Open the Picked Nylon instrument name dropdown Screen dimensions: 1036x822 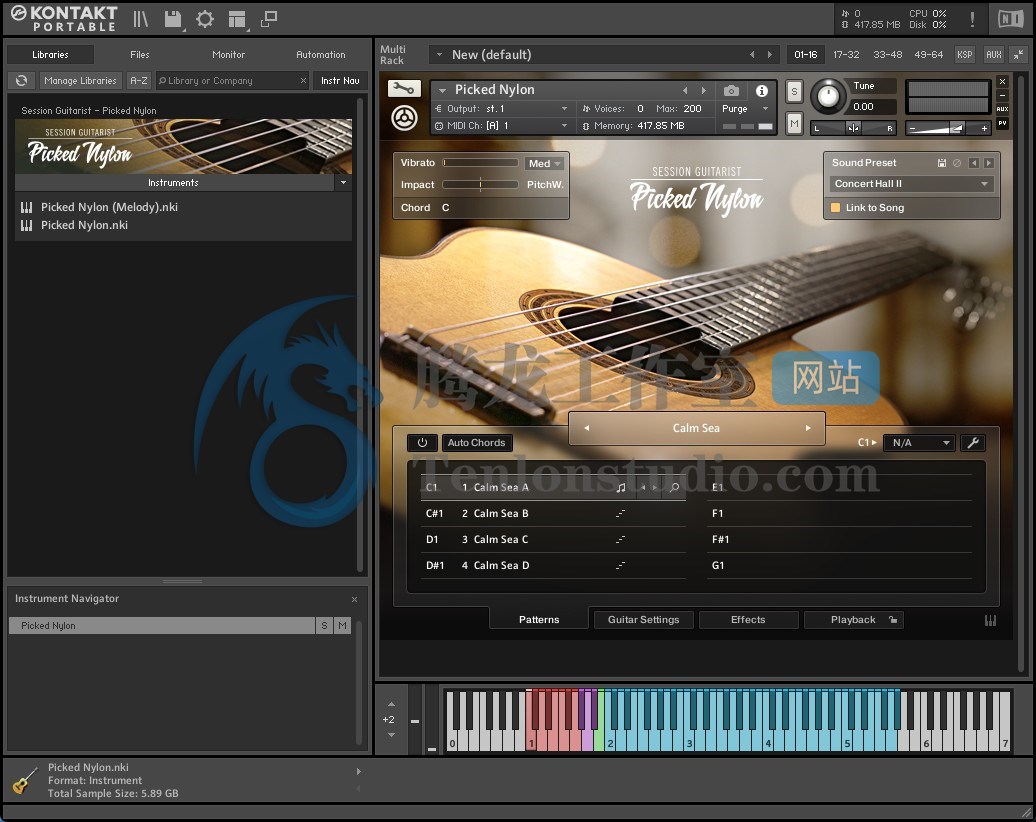point(442,91)
